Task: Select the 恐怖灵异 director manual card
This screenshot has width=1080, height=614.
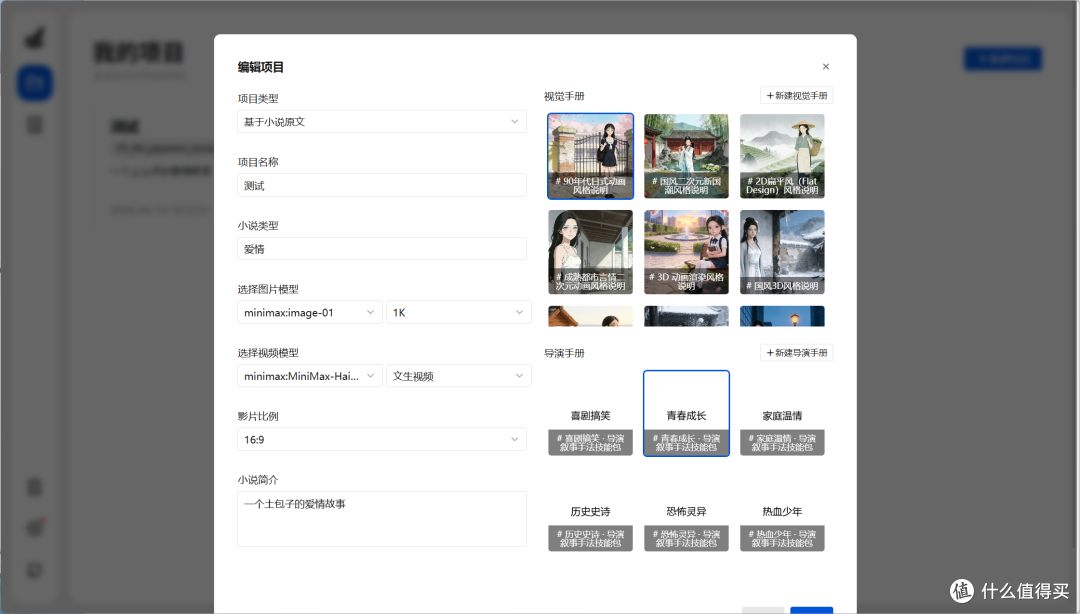Action: (686, 509)
